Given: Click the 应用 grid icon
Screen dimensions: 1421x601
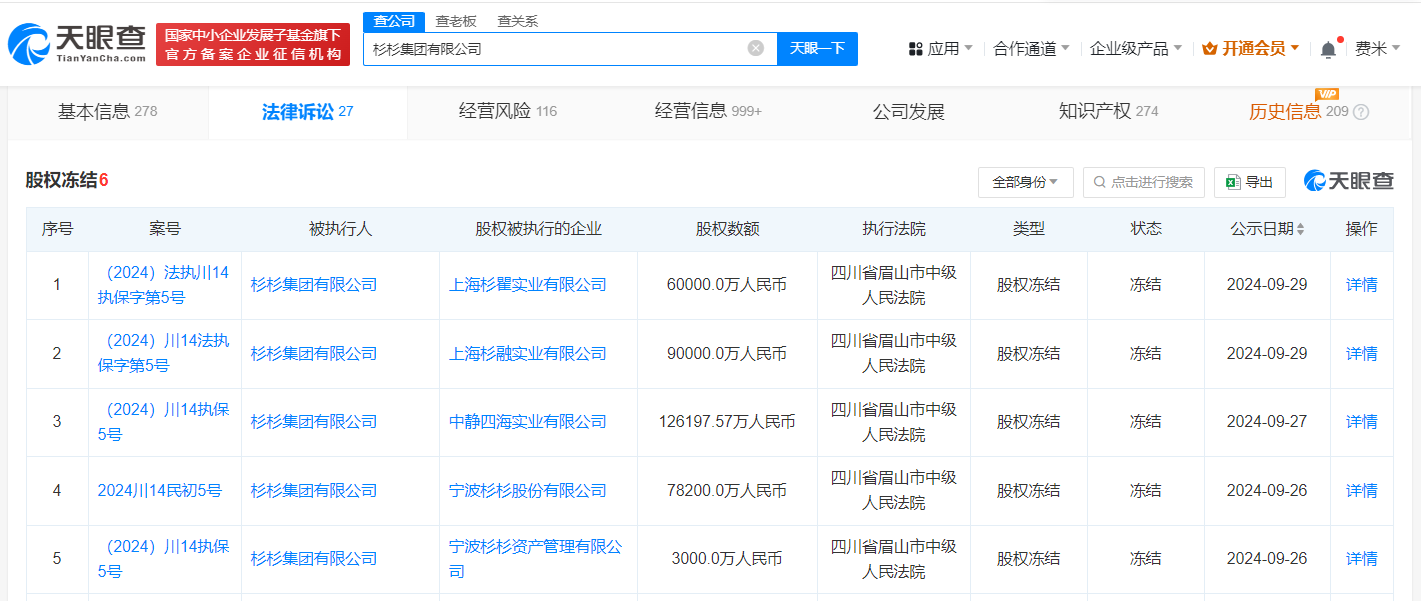Looking at the screenshot, I should click(x=915, y=49).
